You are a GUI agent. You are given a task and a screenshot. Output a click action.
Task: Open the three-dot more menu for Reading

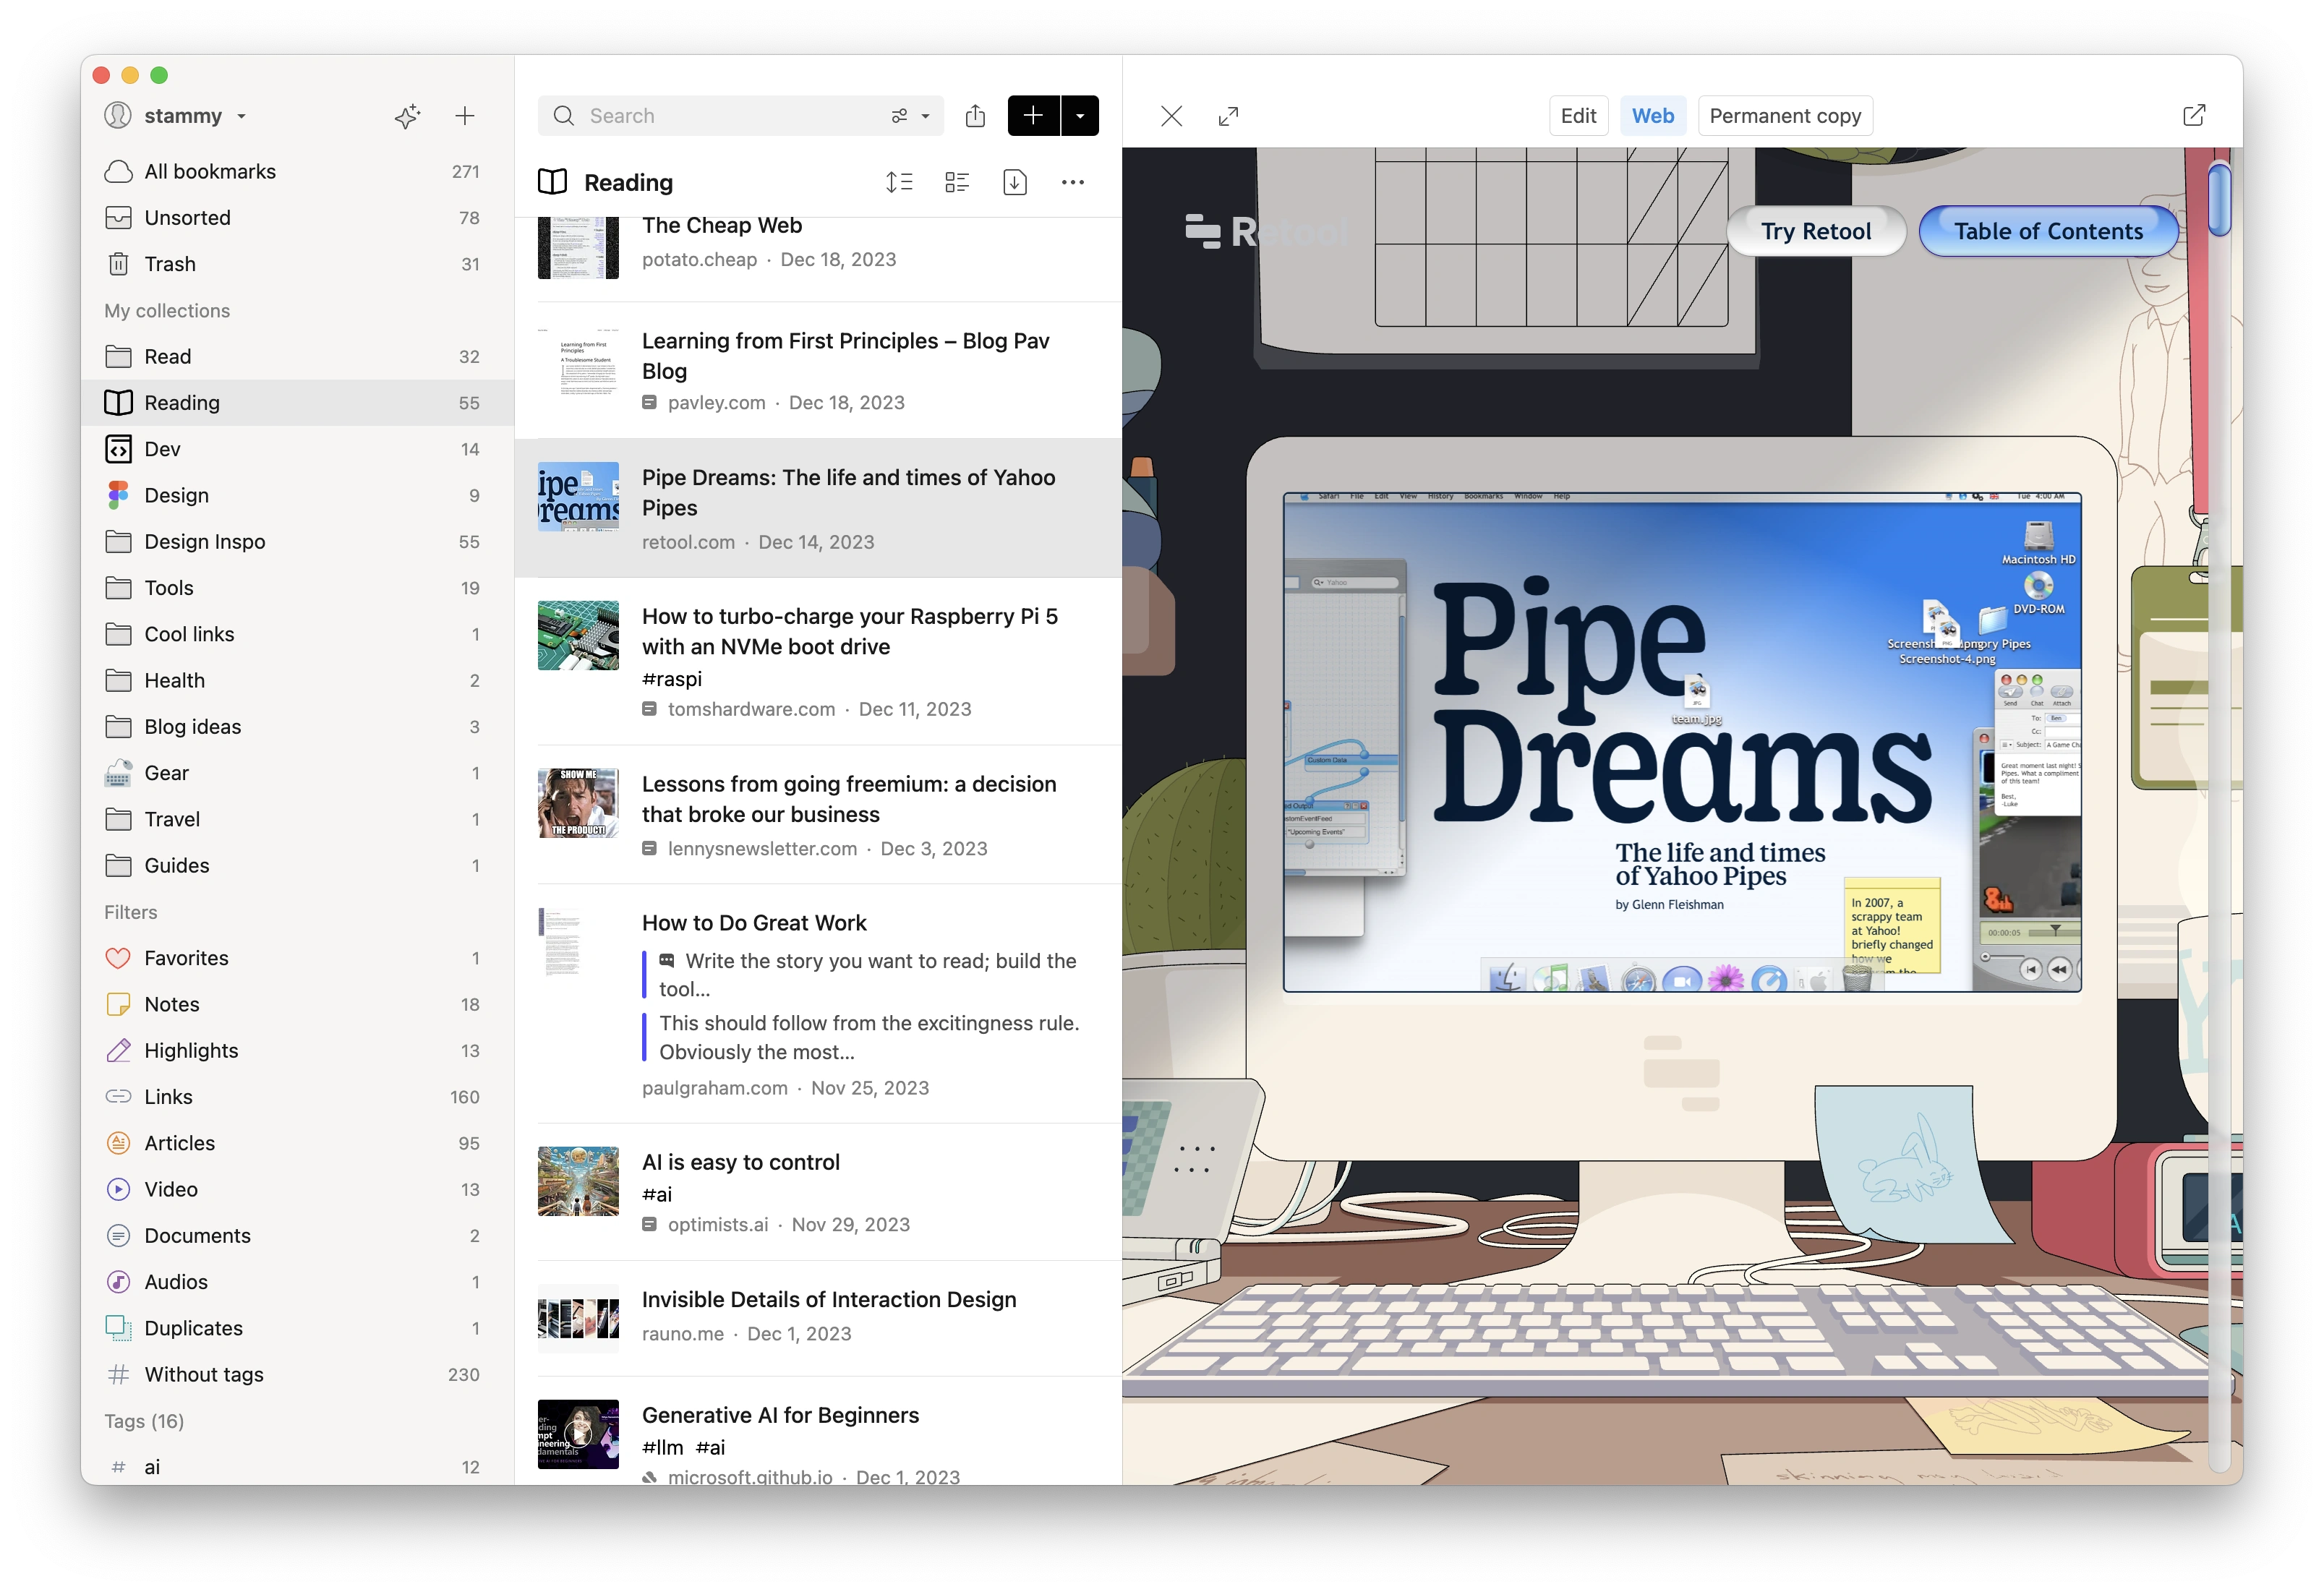tap(1073, 182)
